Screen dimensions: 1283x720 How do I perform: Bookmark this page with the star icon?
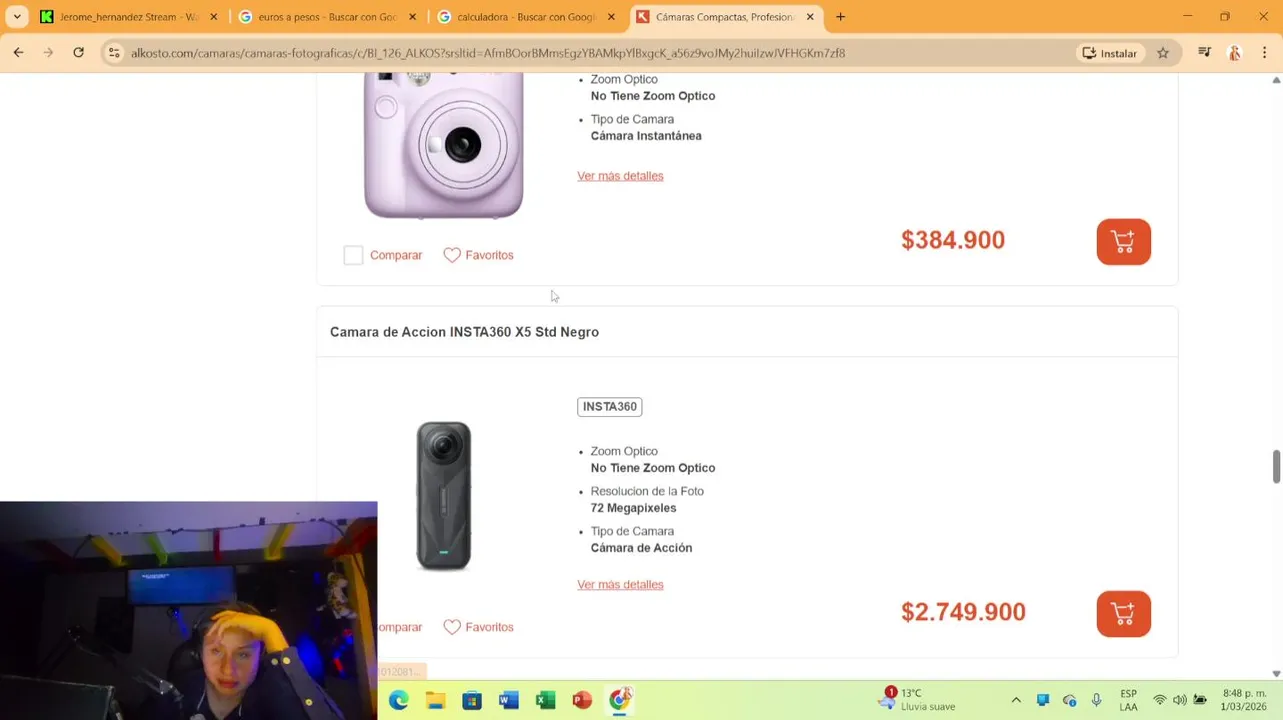pyautogui.click(x=1162, y=53)
